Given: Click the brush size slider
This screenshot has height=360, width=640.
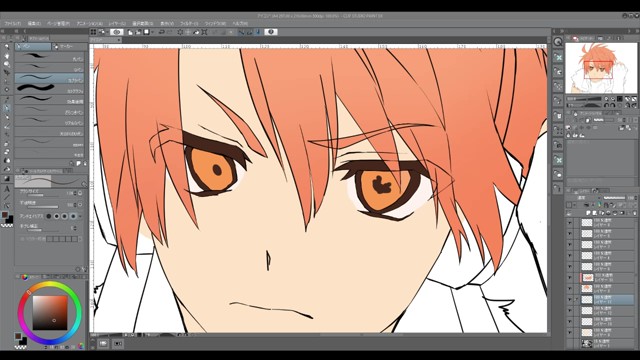Looking at the screenshot, I should pyautogui.click(x=42, y=196).
